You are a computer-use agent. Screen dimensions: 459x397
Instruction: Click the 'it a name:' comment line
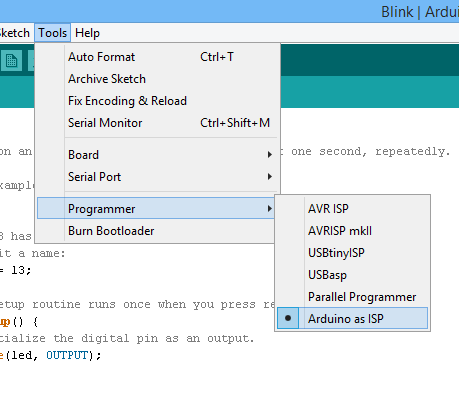point(32,254)
